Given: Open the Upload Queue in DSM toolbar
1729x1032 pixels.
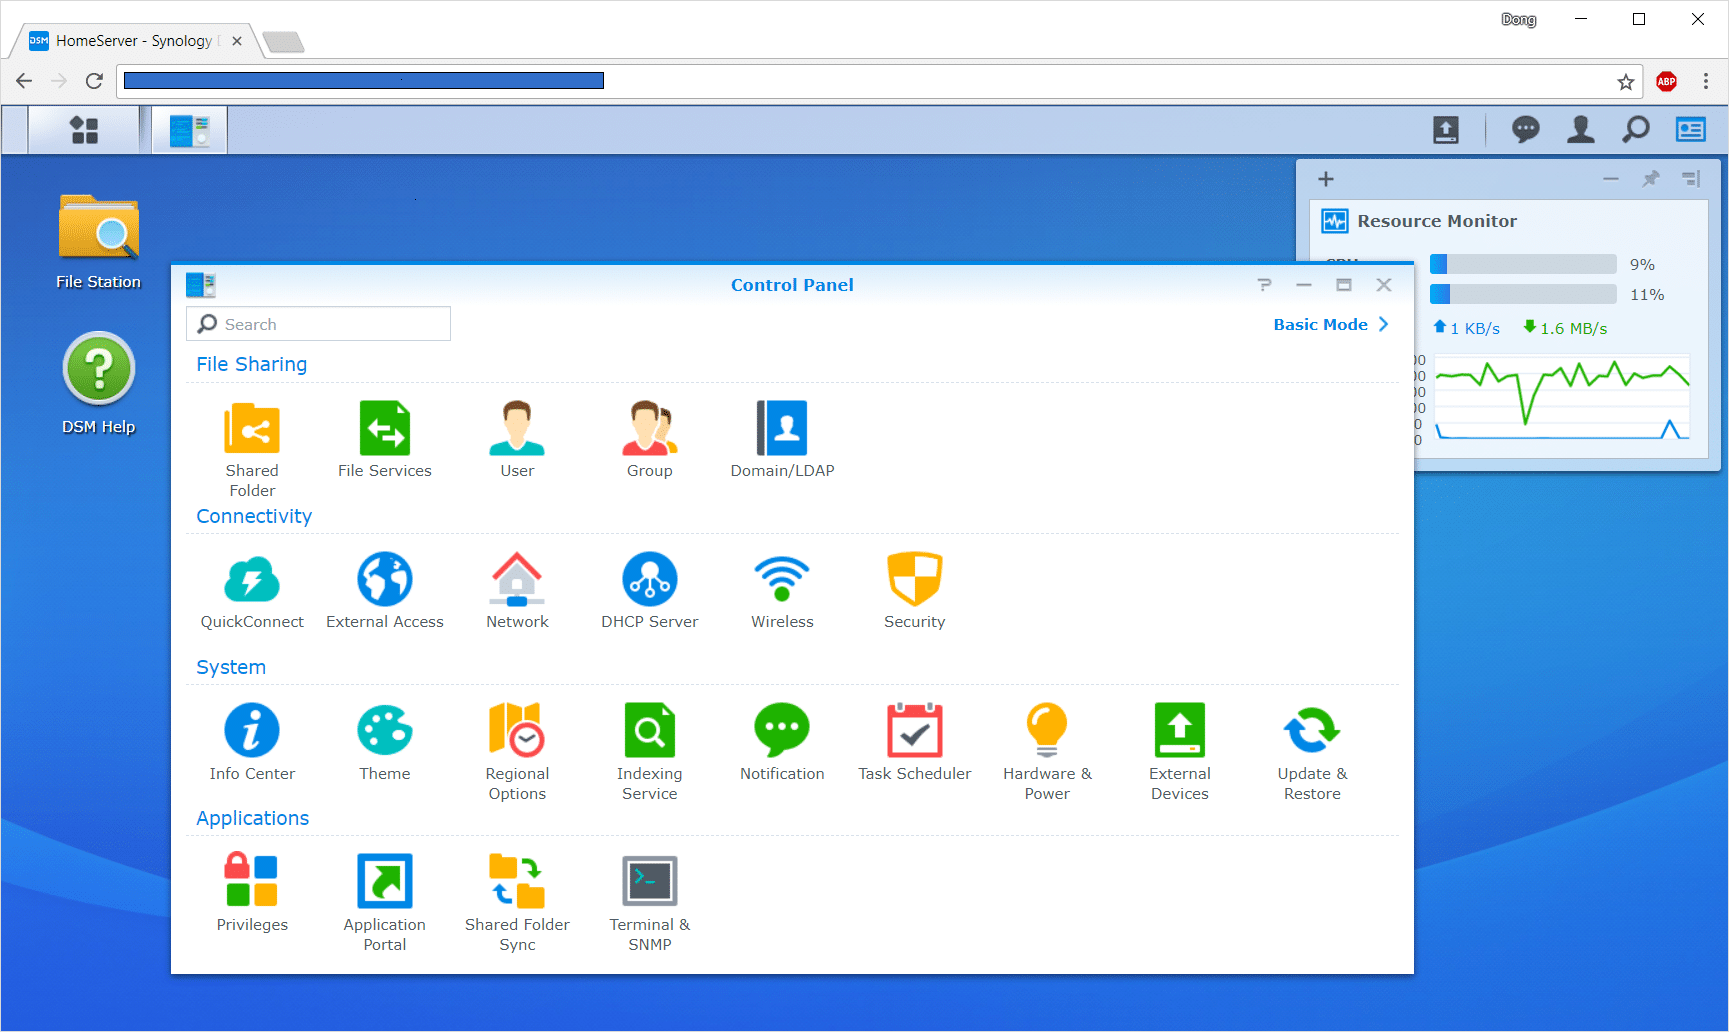Looking at the screenshot, I should point(1446,130).
